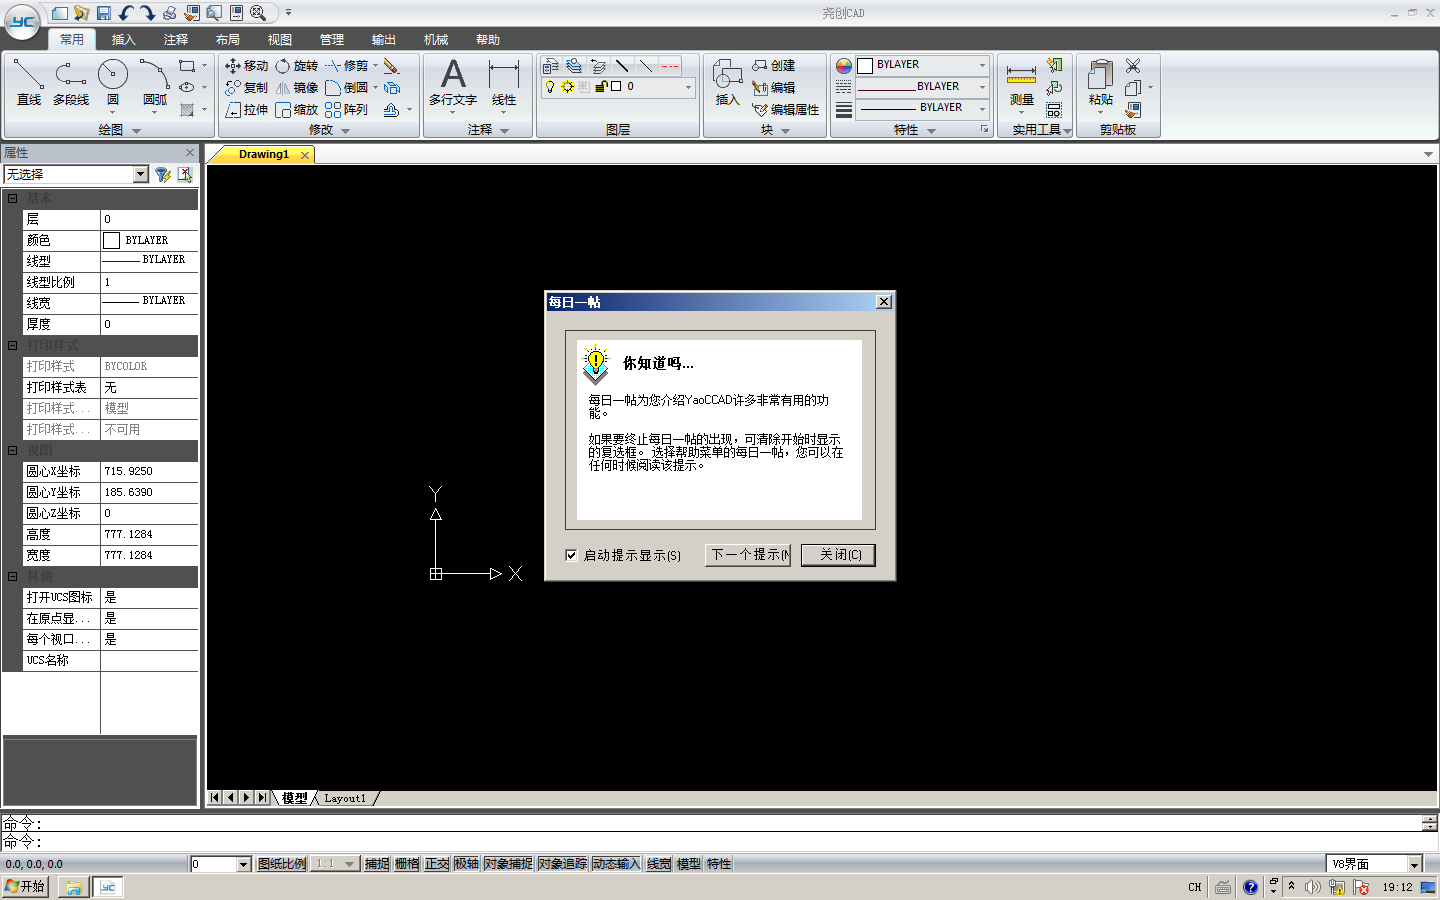Select the 多段线 (Polyline) tool
Image resolution: width=1440 pixels, height=900 pixels.
coord(71,83)
